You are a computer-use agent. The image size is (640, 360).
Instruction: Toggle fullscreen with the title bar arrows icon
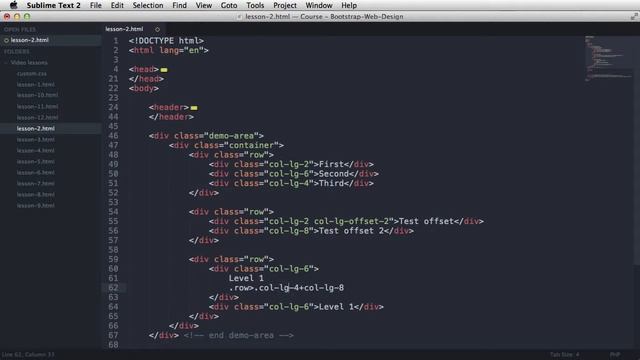coord(634,16)
